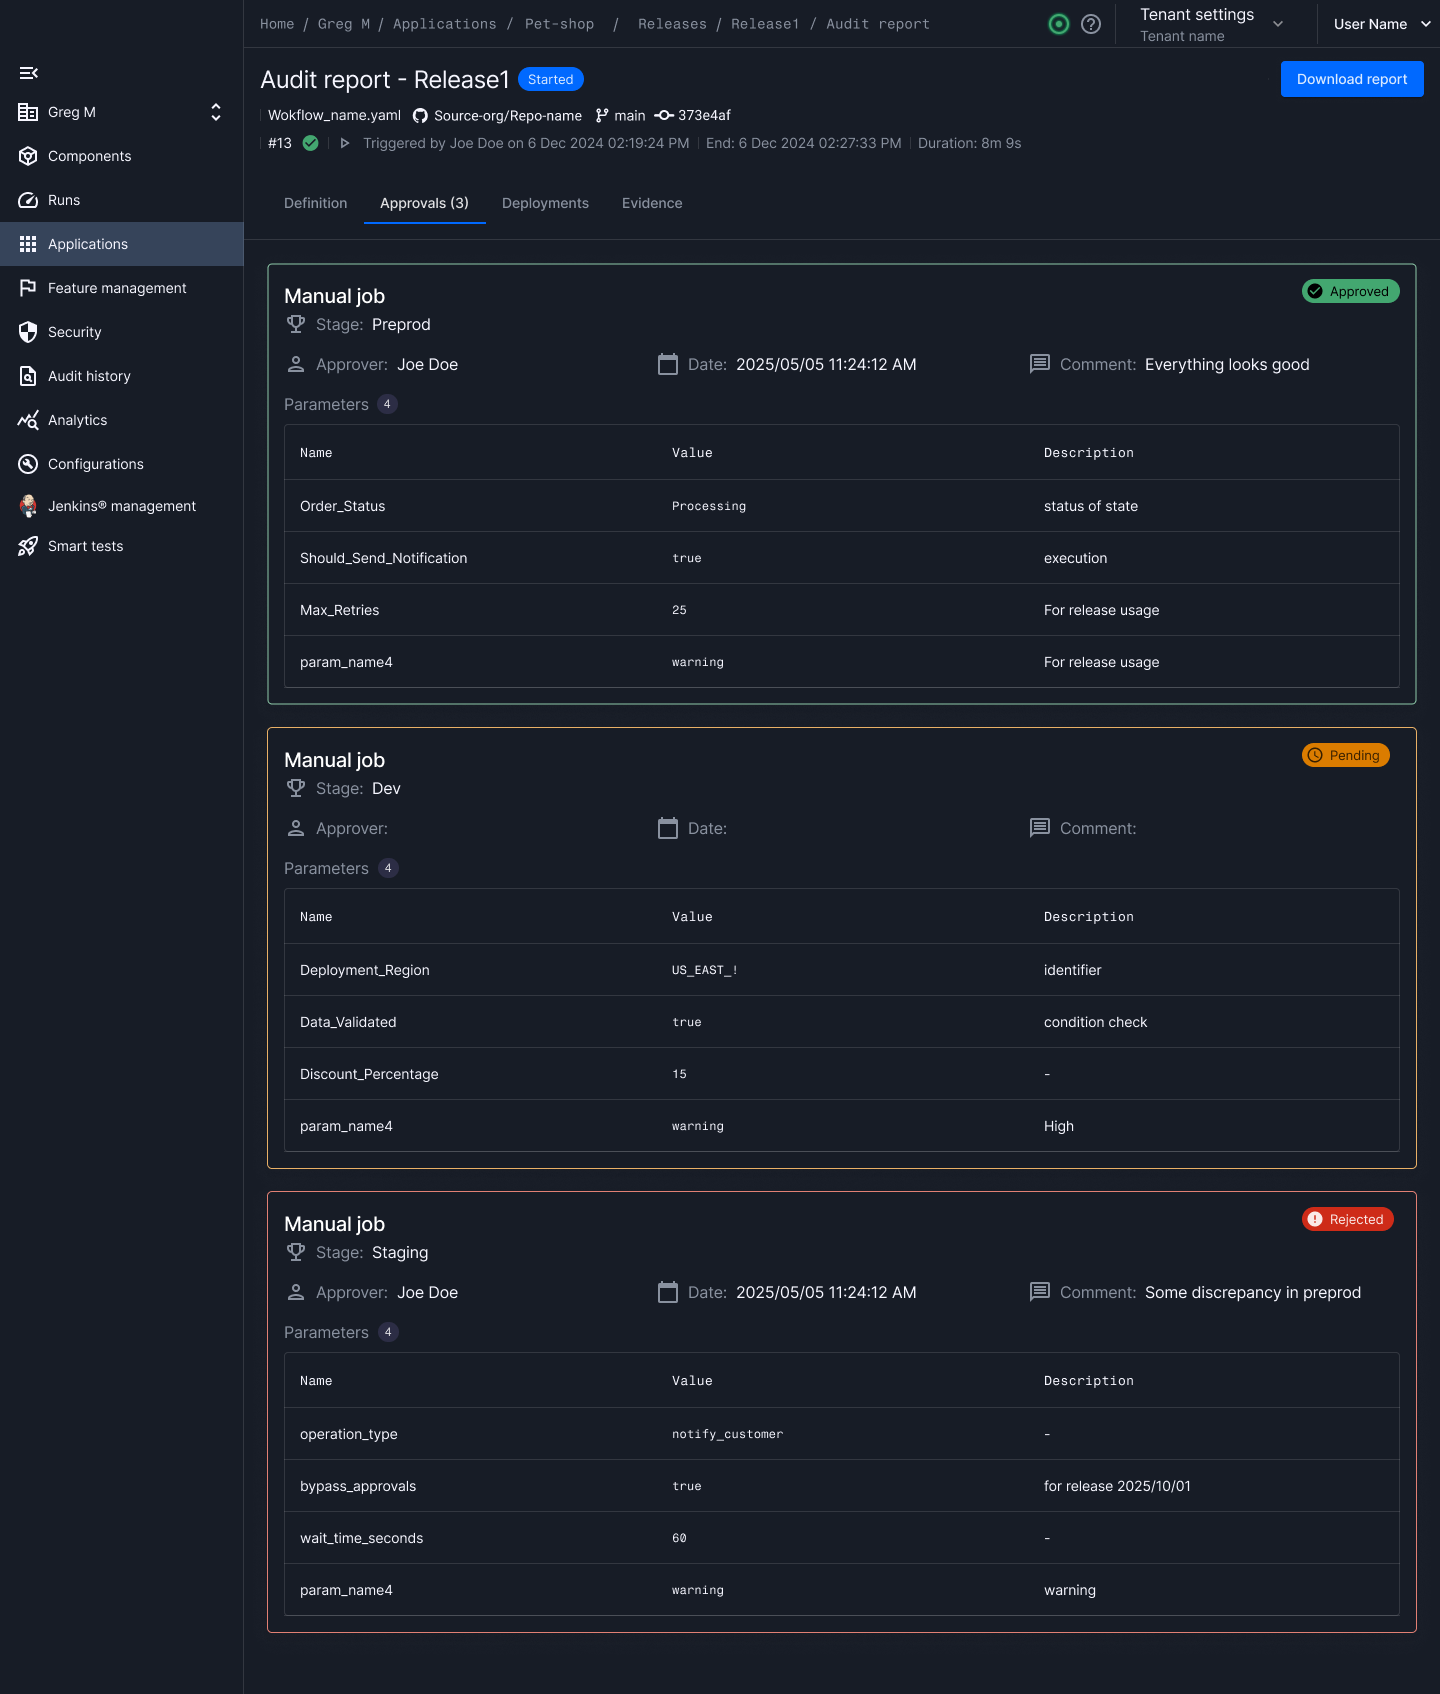Click 'Processing' value cell
The image size is (1440, 1694).
(709, 506)
